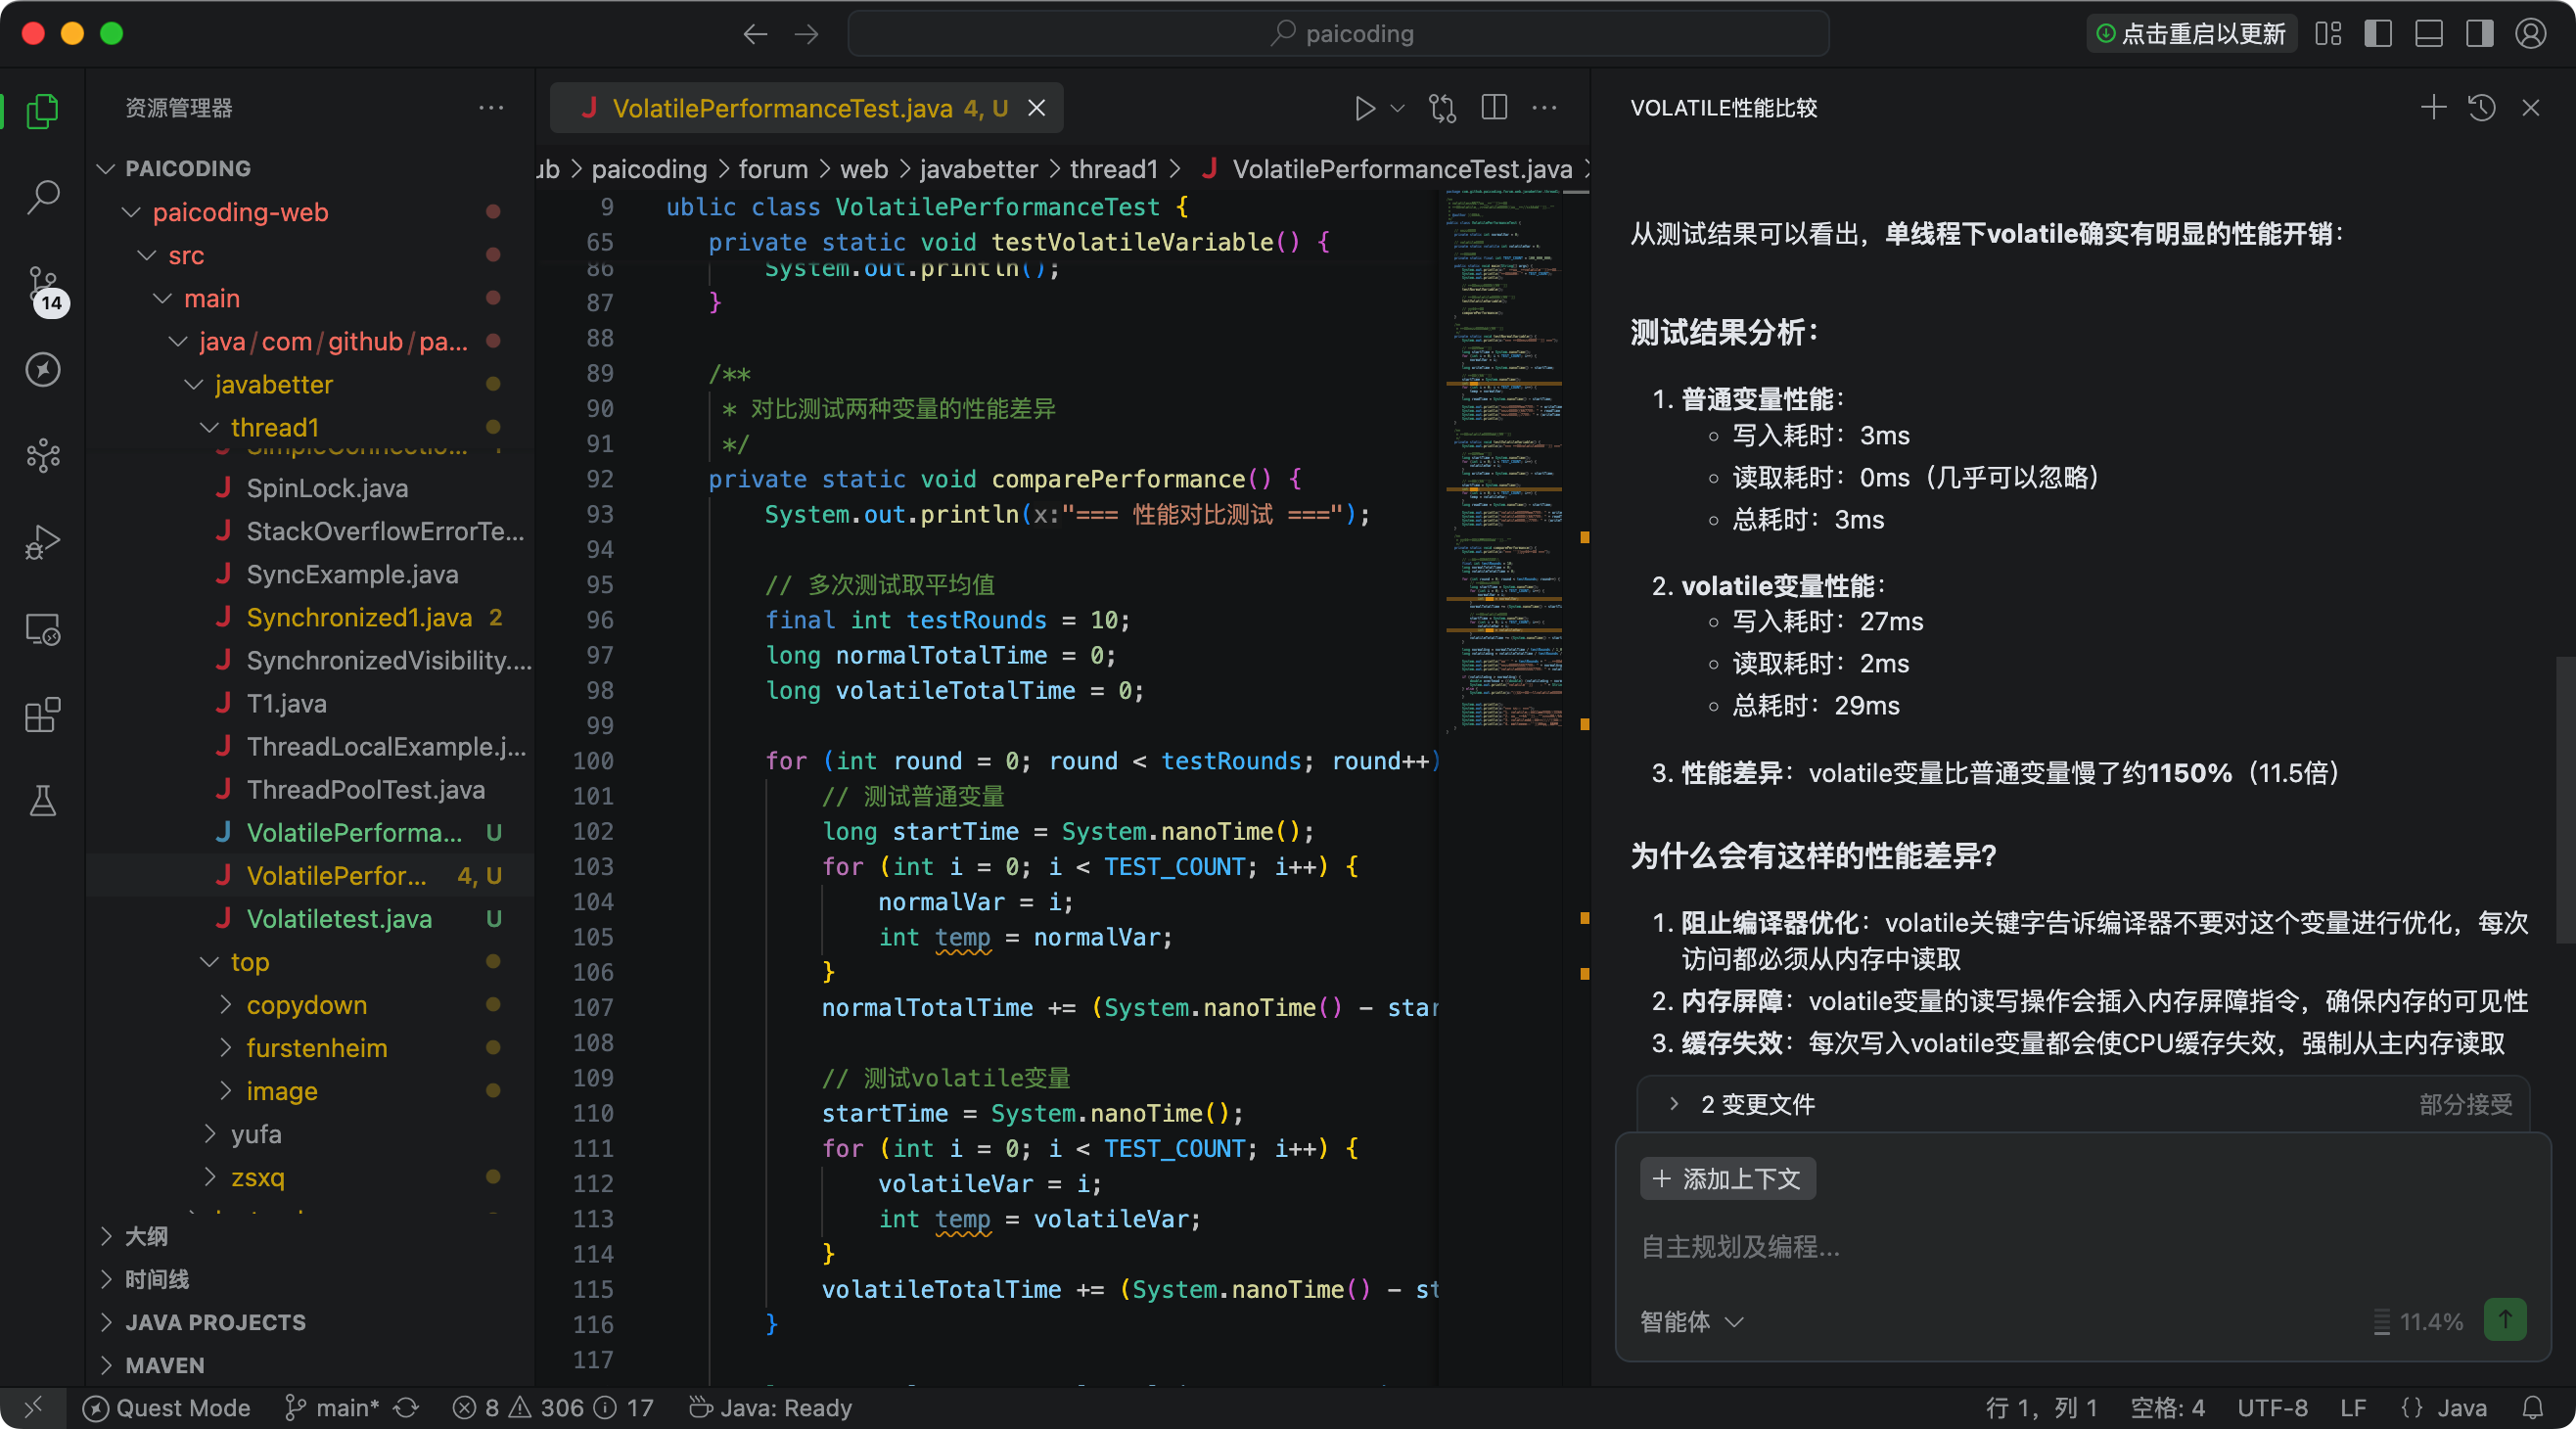Expand the 时间线 timeline section
The width and height of the screenshot is (2576, 1429).
pyautogui.click(x=106, y=1279)
